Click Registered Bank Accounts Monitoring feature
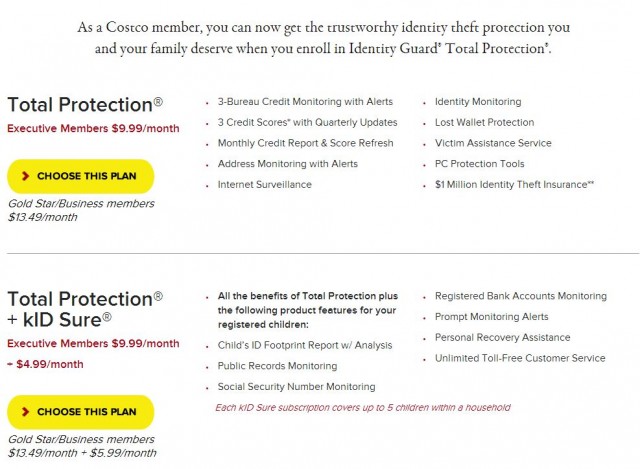The image size is (640, 469). [x=520, y=296]
